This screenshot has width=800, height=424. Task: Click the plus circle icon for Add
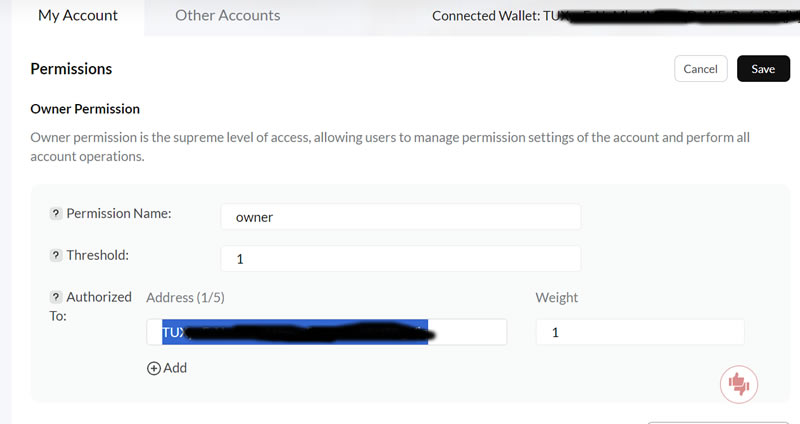(154, 368)
